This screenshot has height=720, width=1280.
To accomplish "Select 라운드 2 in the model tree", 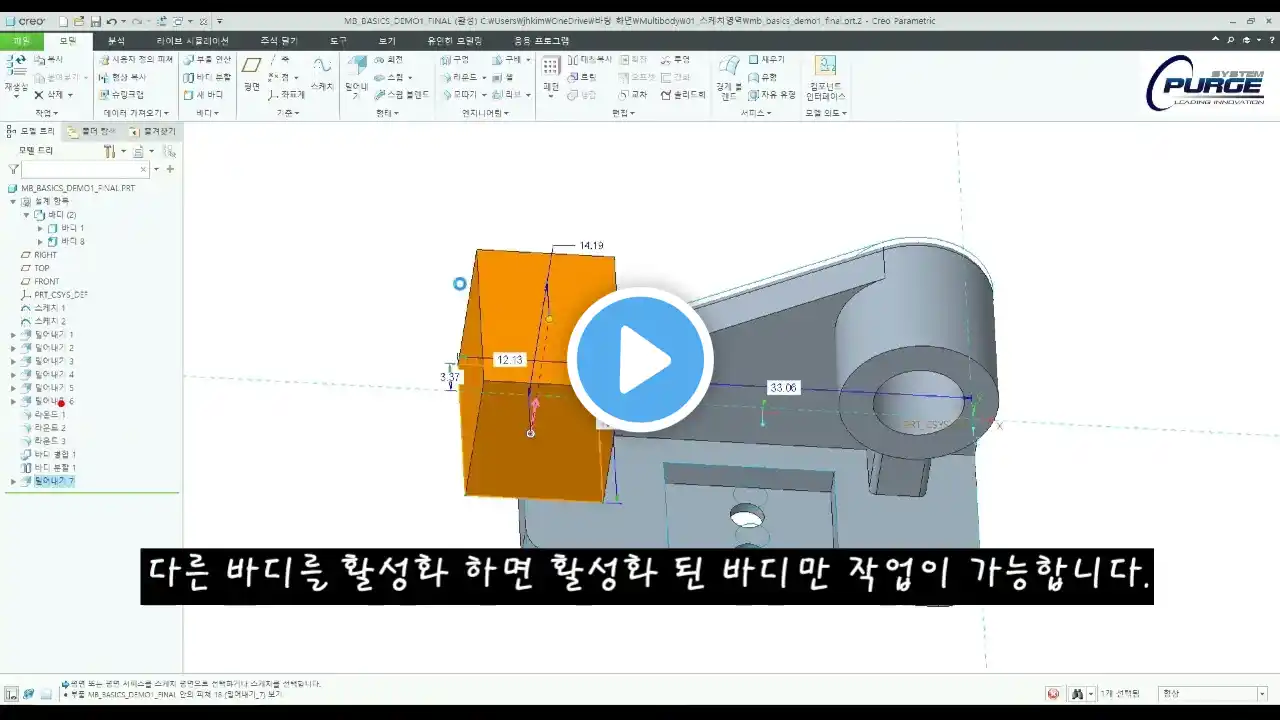I will click(43, 428).
